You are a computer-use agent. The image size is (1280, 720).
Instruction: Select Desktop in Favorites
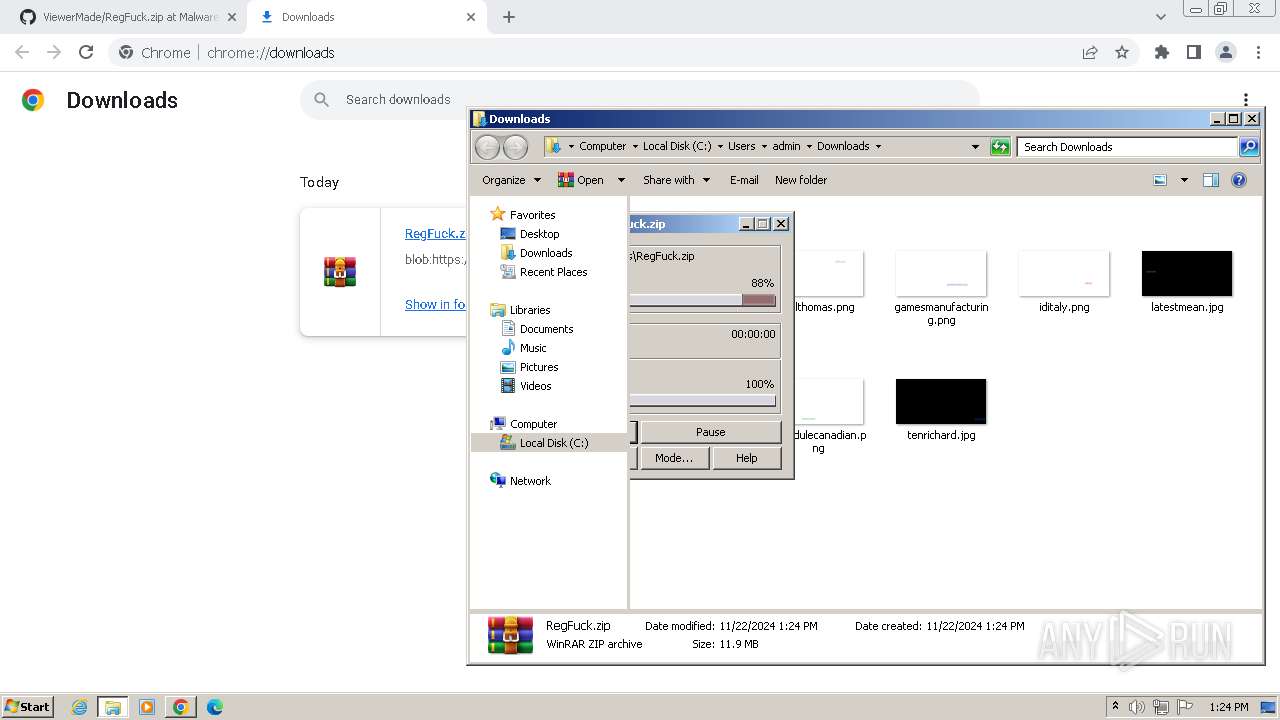coord(539,234)
